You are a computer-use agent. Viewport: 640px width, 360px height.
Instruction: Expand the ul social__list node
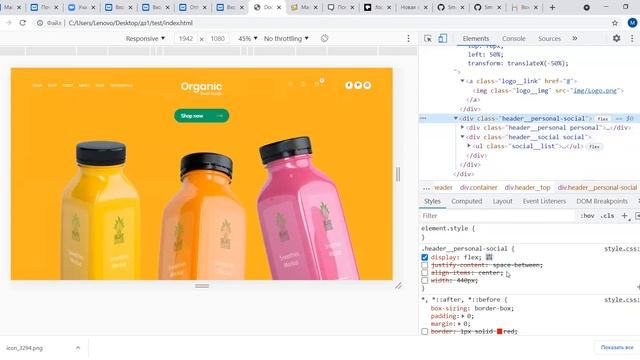coord(469,146)
